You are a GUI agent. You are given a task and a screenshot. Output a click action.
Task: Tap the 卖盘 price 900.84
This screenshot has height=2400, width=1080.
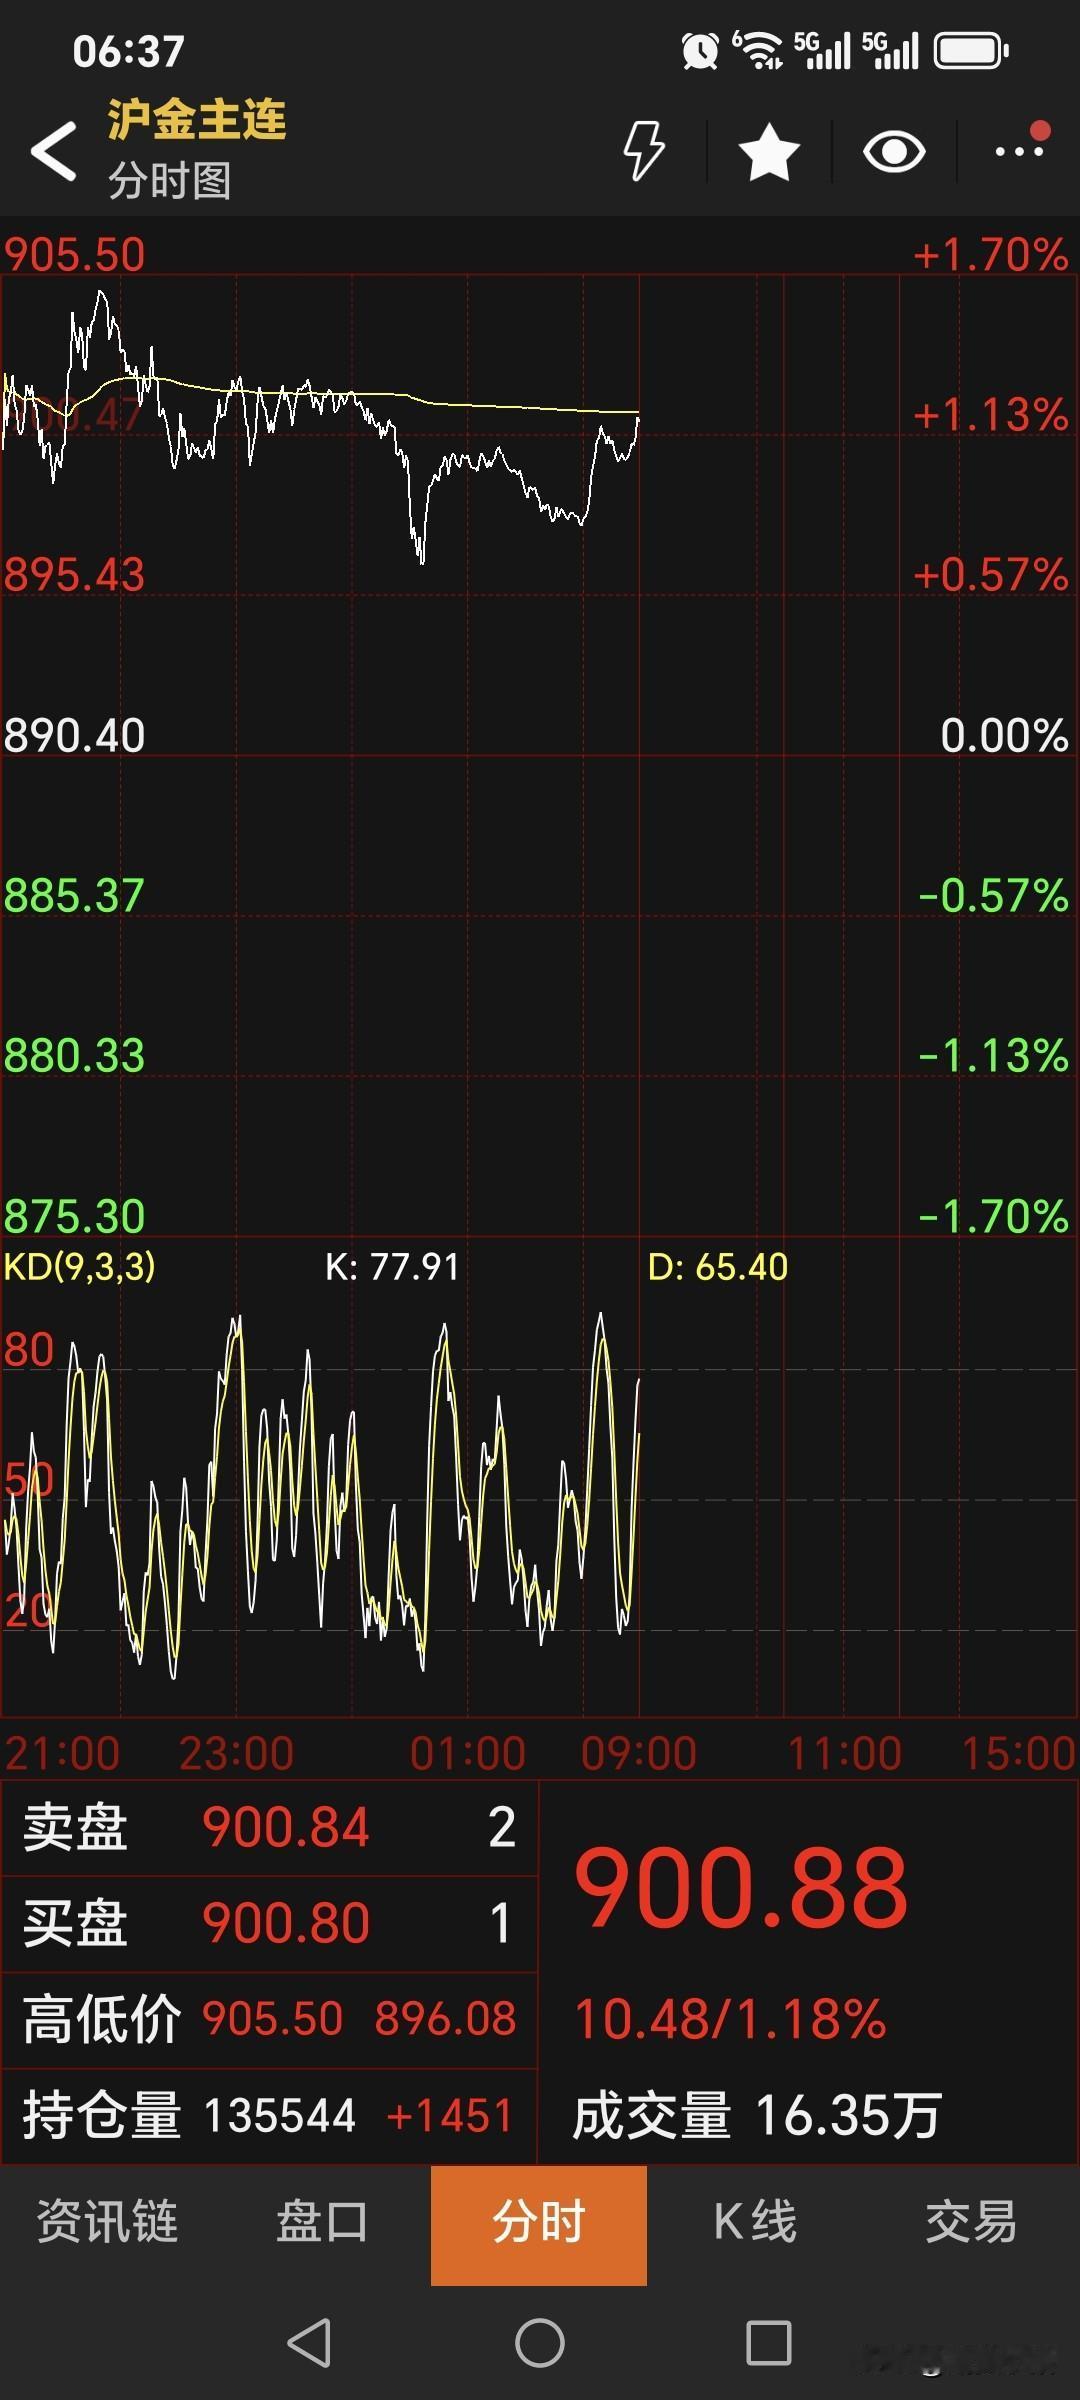coord(286,1827)
